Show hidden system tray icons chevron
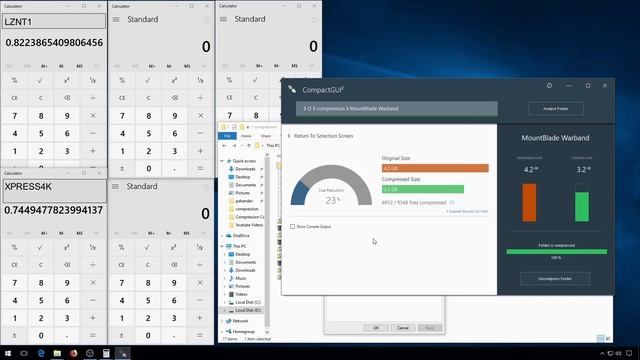The height and width of the screenshot is (360, 640). (602, 353)
